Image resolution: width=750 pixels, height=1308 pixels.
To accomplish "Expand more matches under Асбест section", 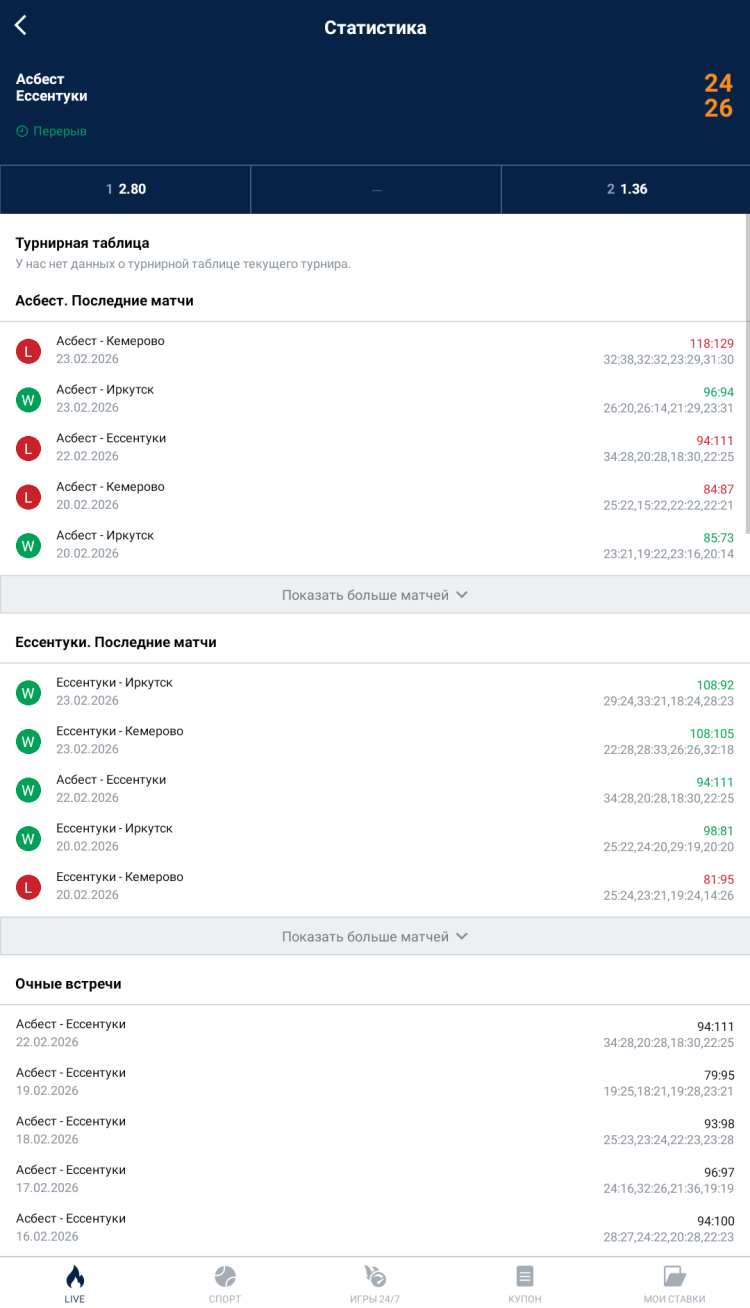I will 375,595.
